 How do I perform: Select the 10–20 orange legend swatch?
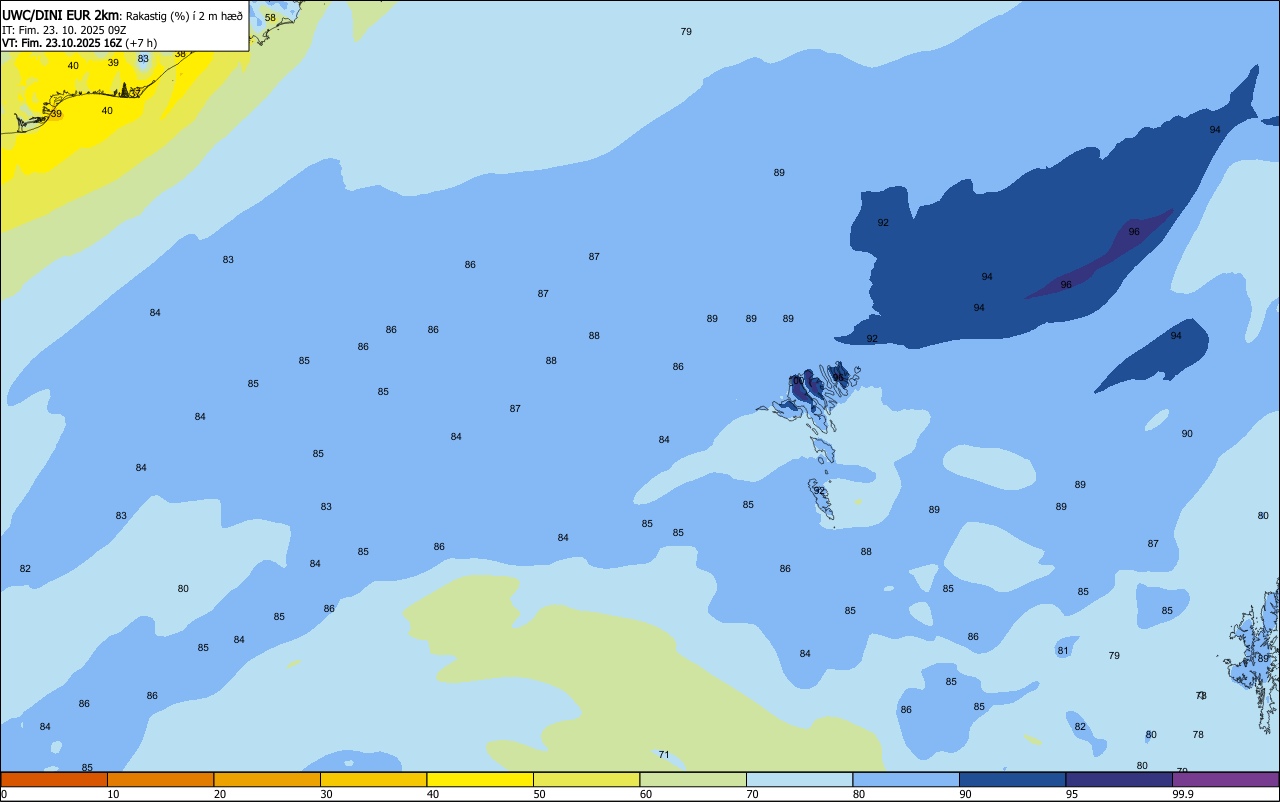click(160, 779)
